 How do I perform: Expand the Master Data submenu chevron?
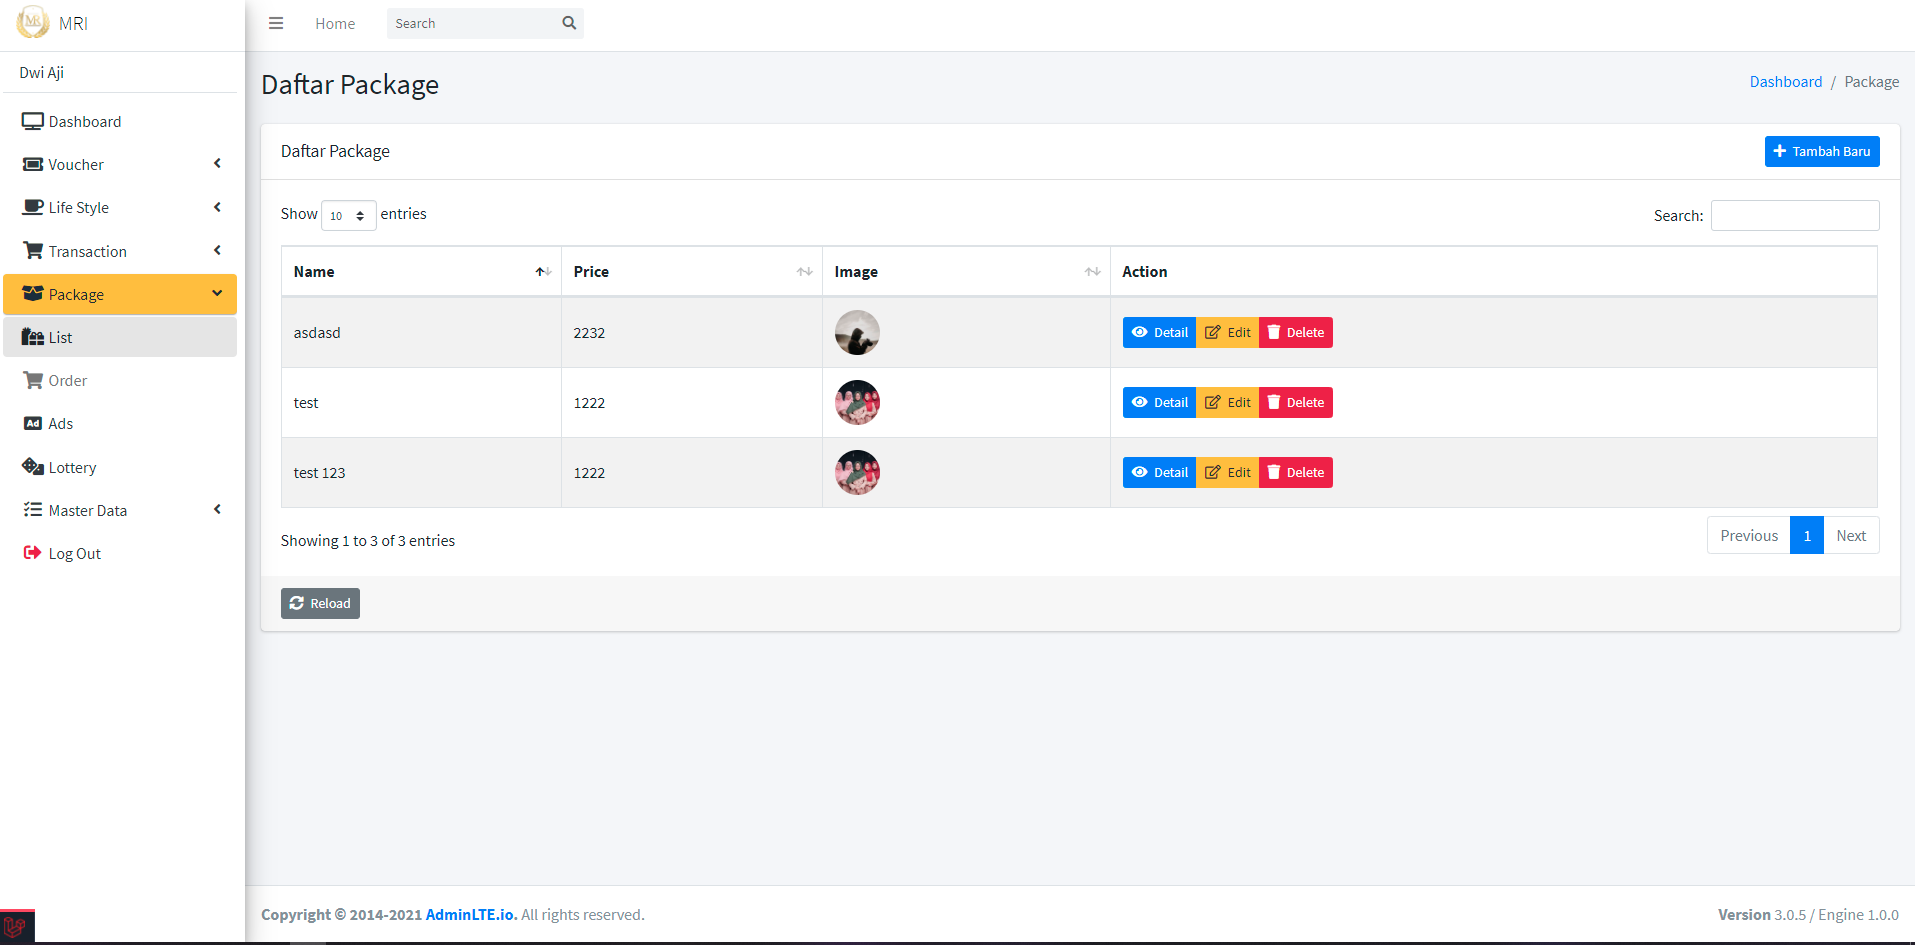(x=217, y=510)
